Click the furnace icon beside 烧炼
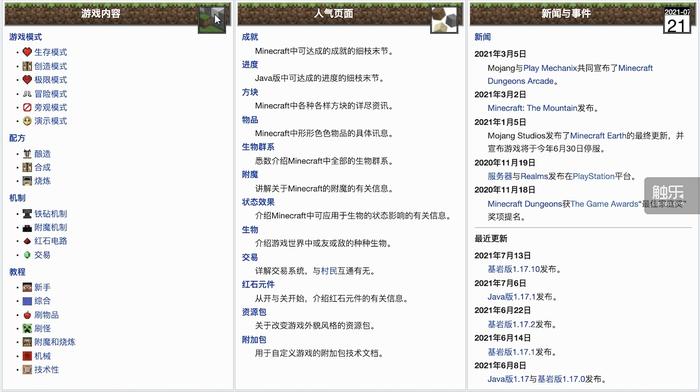The width and height of the screenshot is (700, 392). click(27, 181)
